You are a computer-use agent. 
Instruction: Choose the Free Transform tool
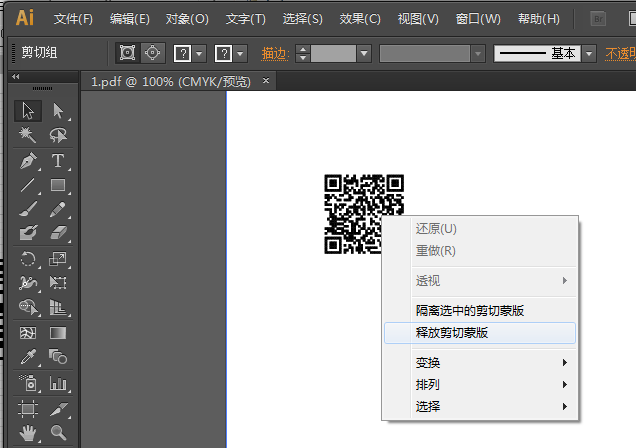58,283
